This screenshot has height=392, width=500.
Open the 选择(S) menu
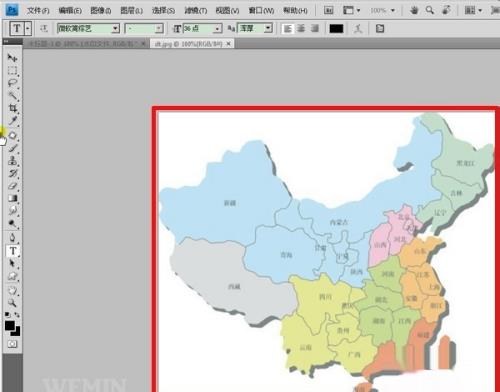pos(163,11)
